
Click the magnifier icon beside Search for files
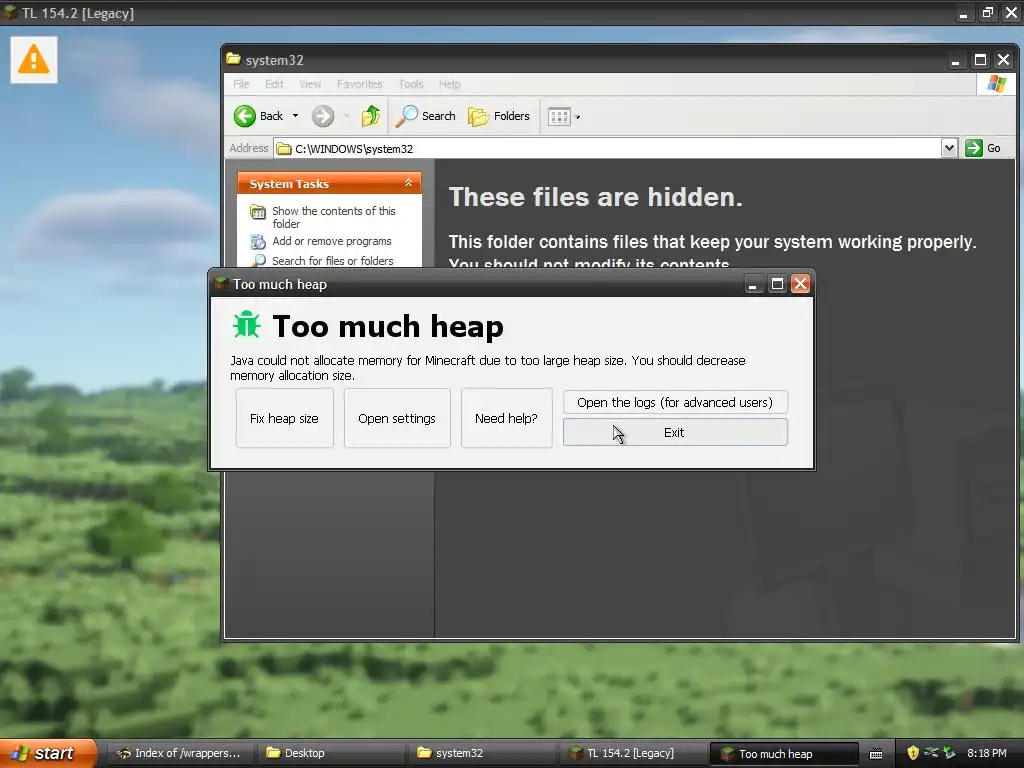pyautogui.click(x=259, y=261)
